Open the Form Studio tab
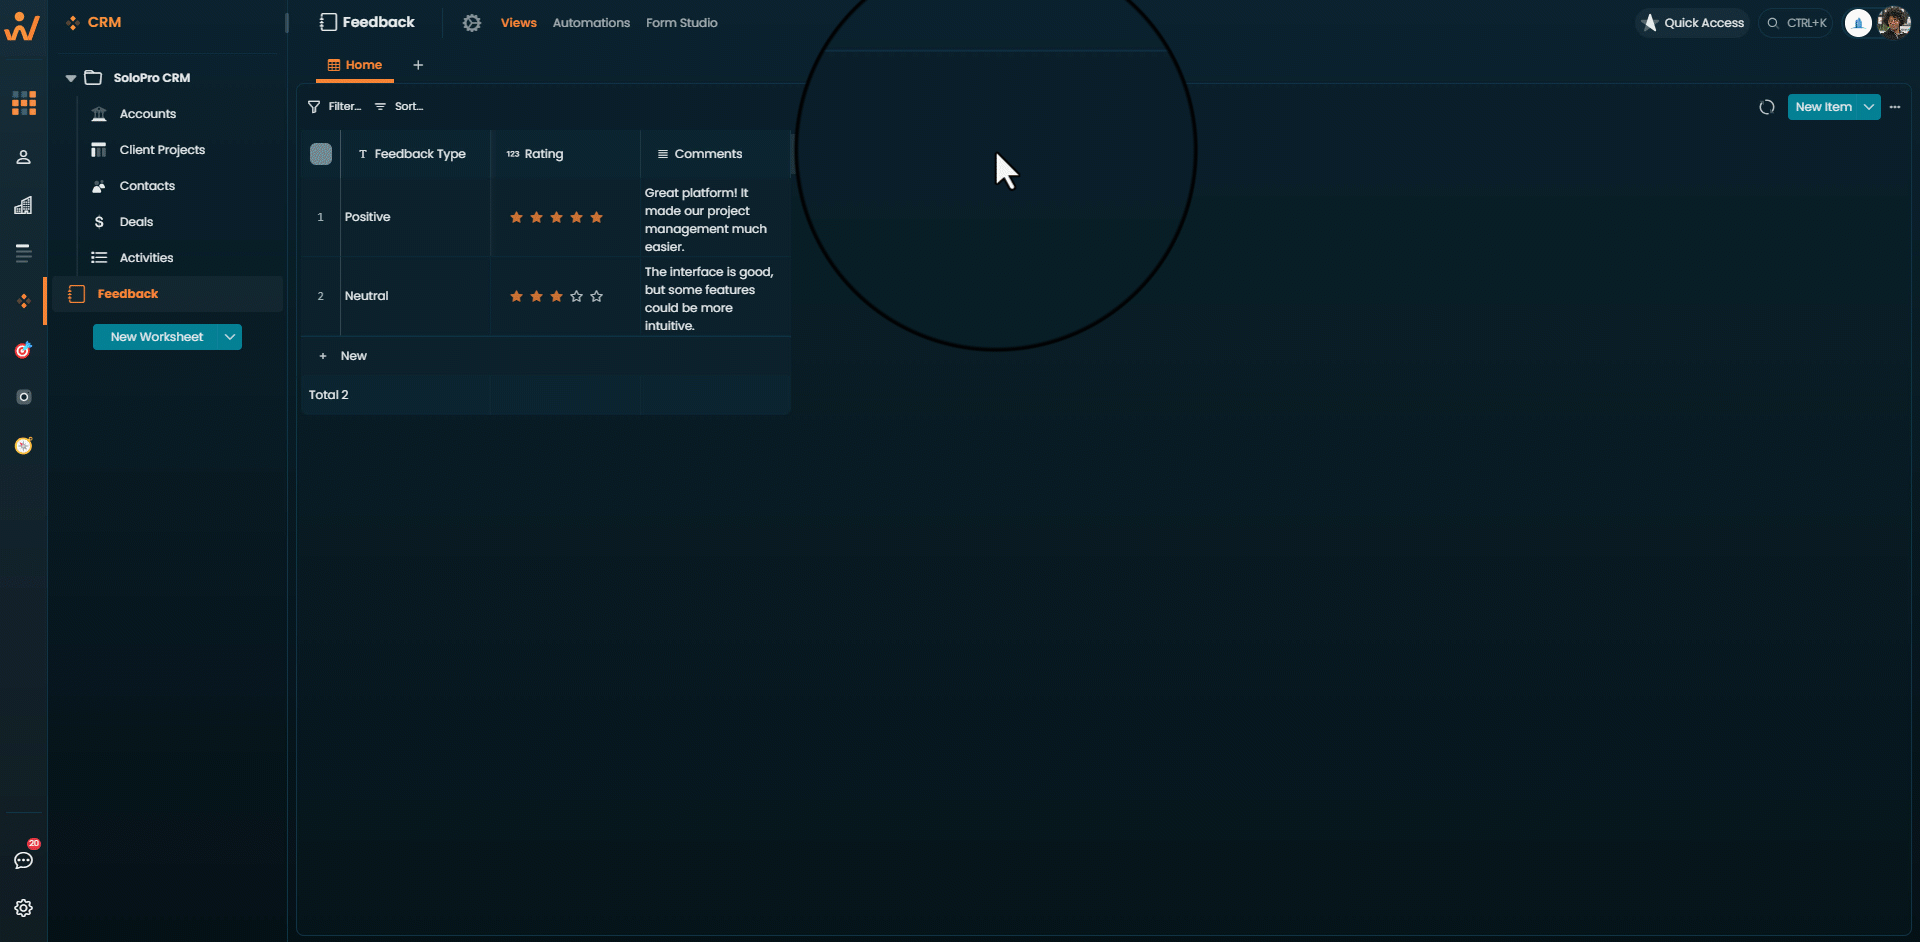This screenshot has width=1920, height=942. pos(682,23)
